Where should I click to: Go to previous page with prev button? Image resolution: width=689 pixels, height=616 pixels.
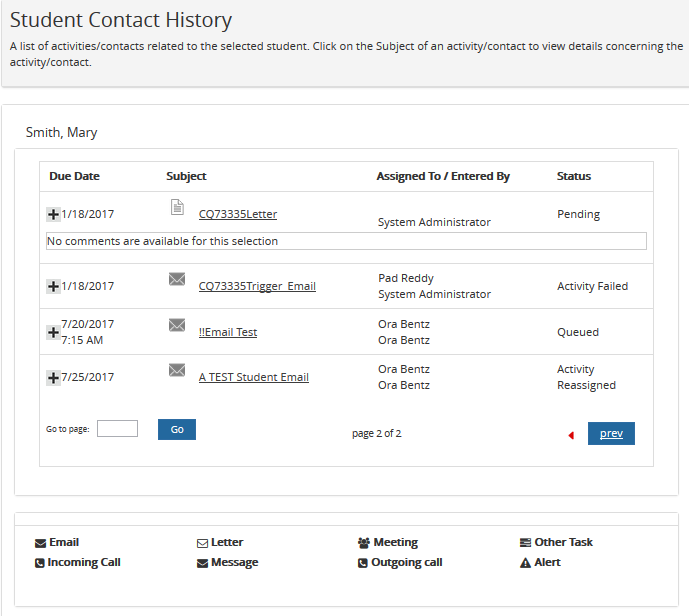click(611, 433)
